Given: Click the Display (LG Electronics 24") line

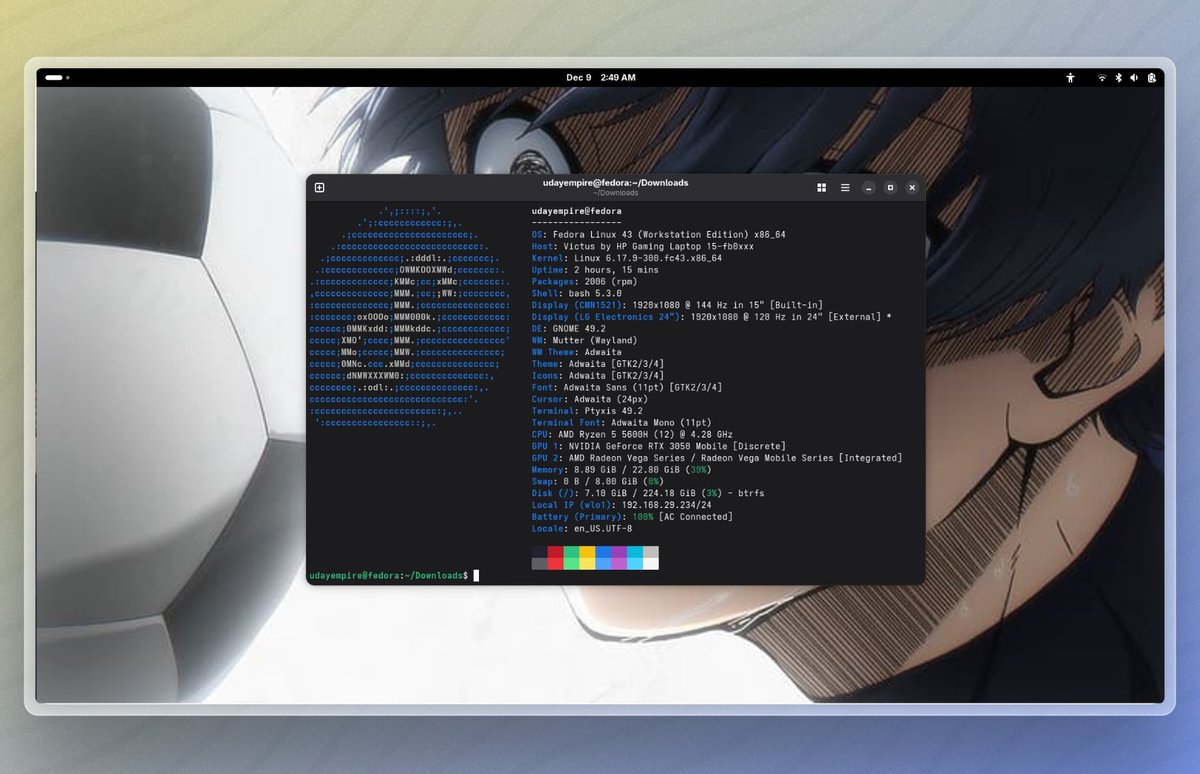Looking at the screenshot, I should 712,317.
